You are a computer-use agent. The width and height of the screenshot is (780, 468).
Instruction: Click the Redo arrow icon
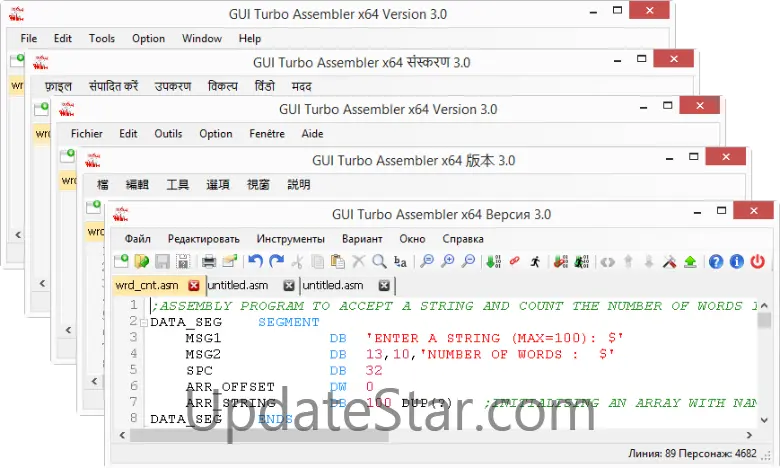276,261
